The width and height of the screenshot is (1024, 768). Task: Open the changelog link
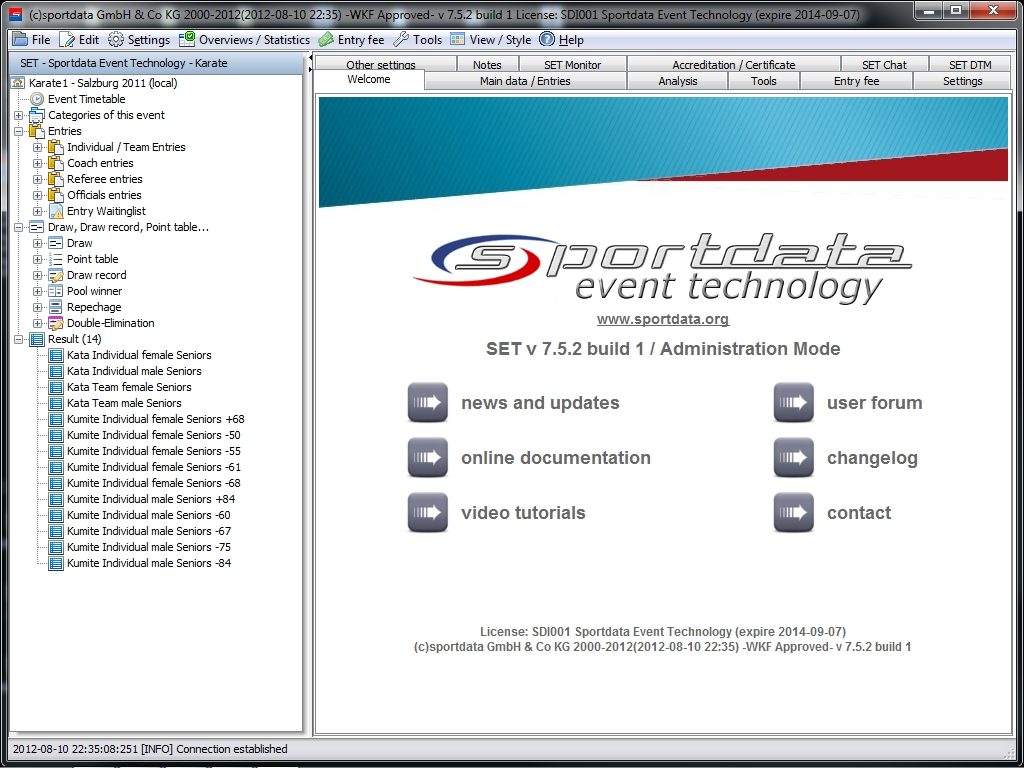point(872,458)
